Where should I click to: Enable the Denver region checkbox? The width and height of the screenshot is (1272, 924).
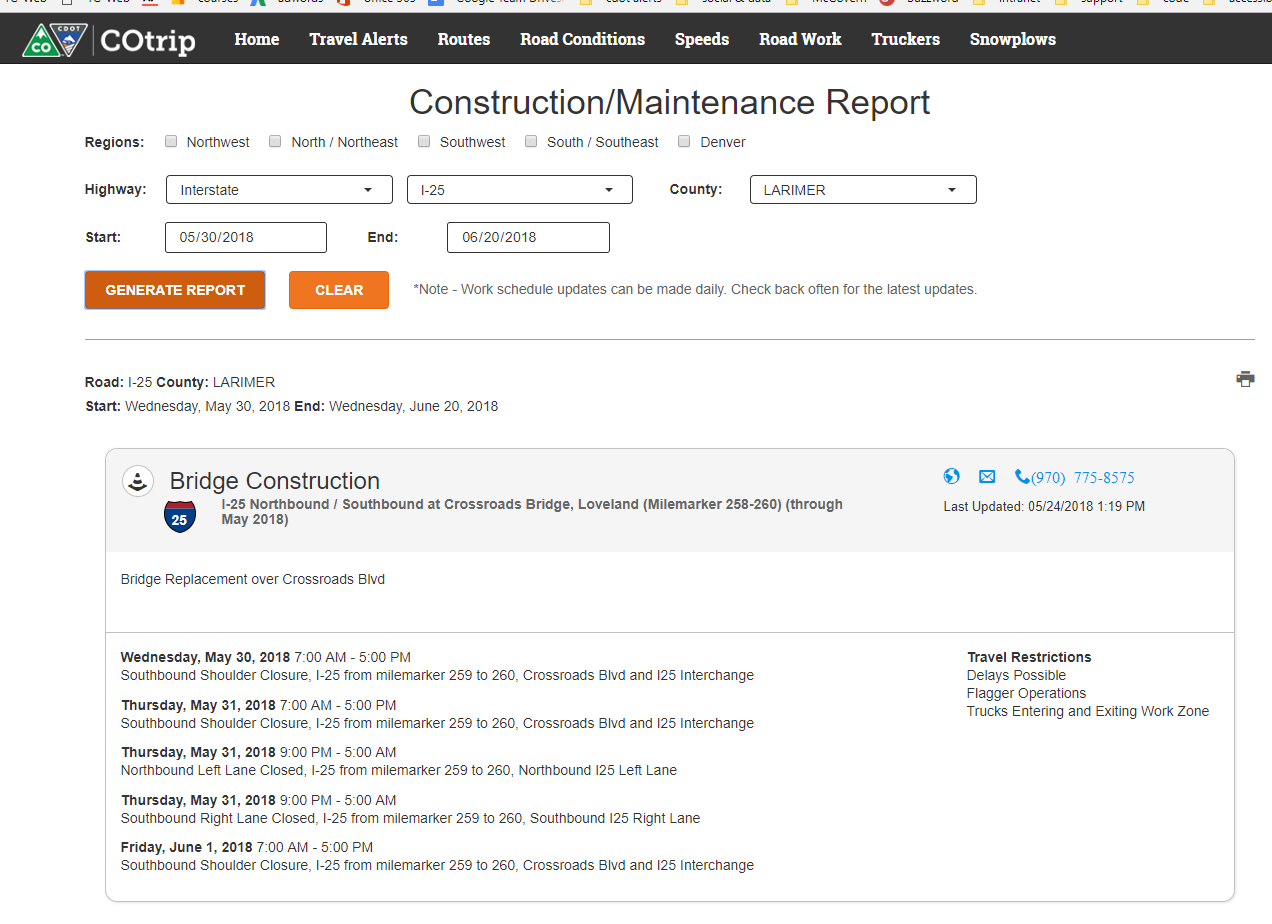(684, 141)
